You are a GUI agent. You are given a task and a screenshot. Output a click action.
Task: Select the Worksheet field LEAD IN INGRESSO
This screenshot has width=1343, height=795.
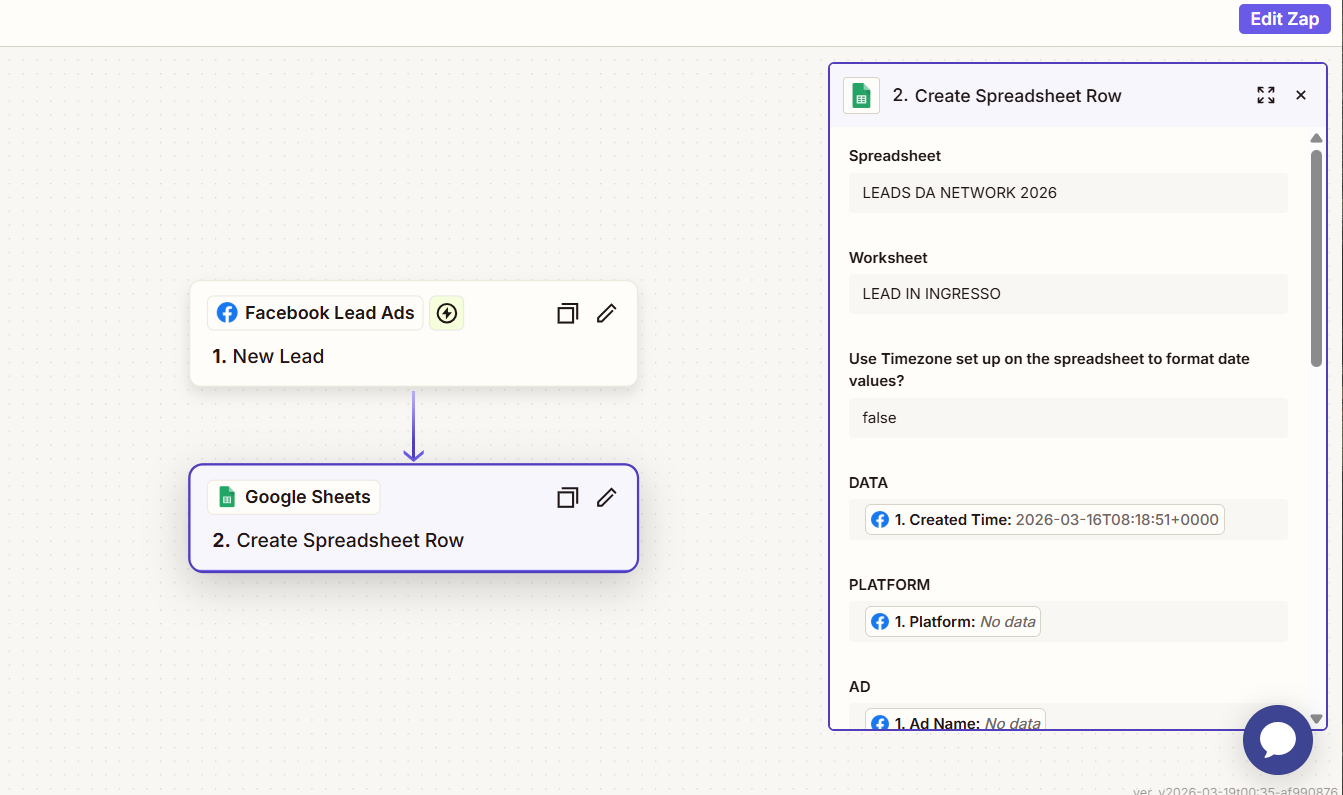(1068, 294)
